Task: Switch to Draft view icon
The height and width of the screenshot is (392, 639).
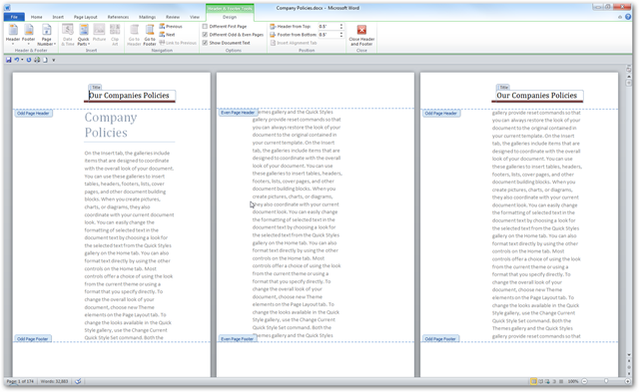Action: [x=561, y=381]
